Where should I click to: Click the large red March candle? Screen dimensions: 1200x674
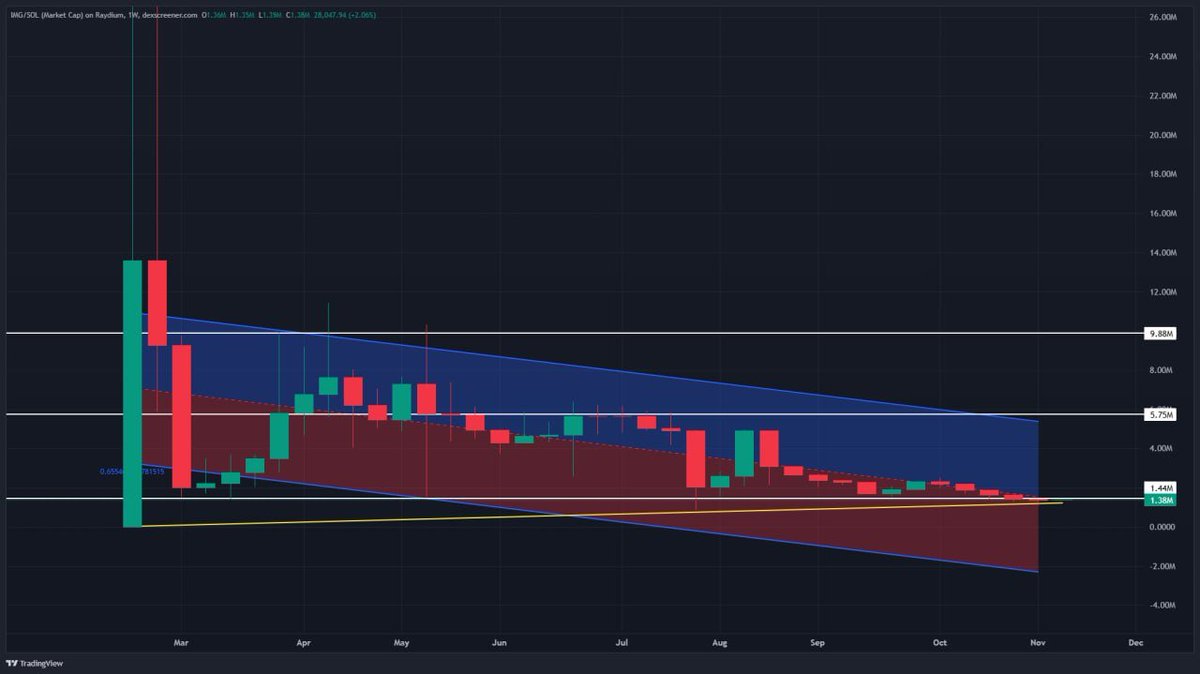[x=183, y=410]
